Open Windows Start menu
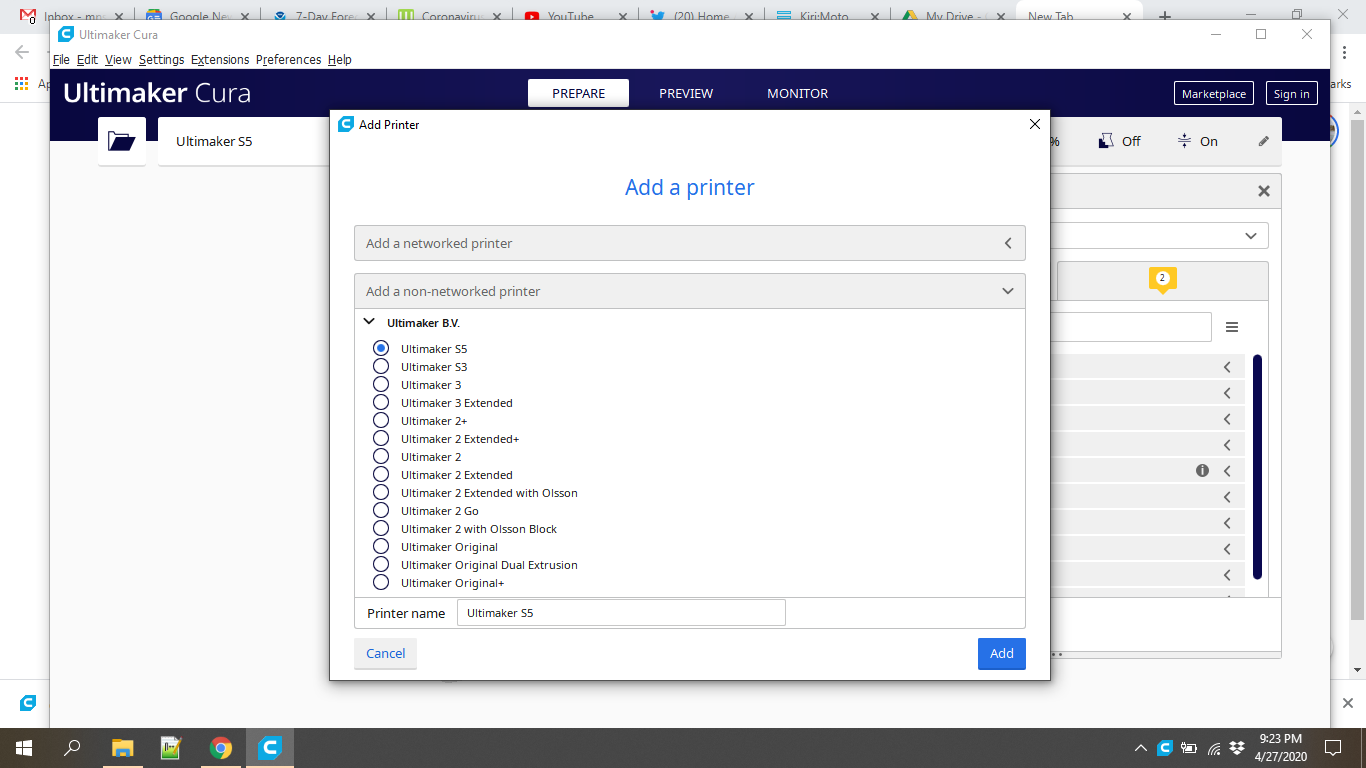Screen dimensions: 1366x768 24,748
